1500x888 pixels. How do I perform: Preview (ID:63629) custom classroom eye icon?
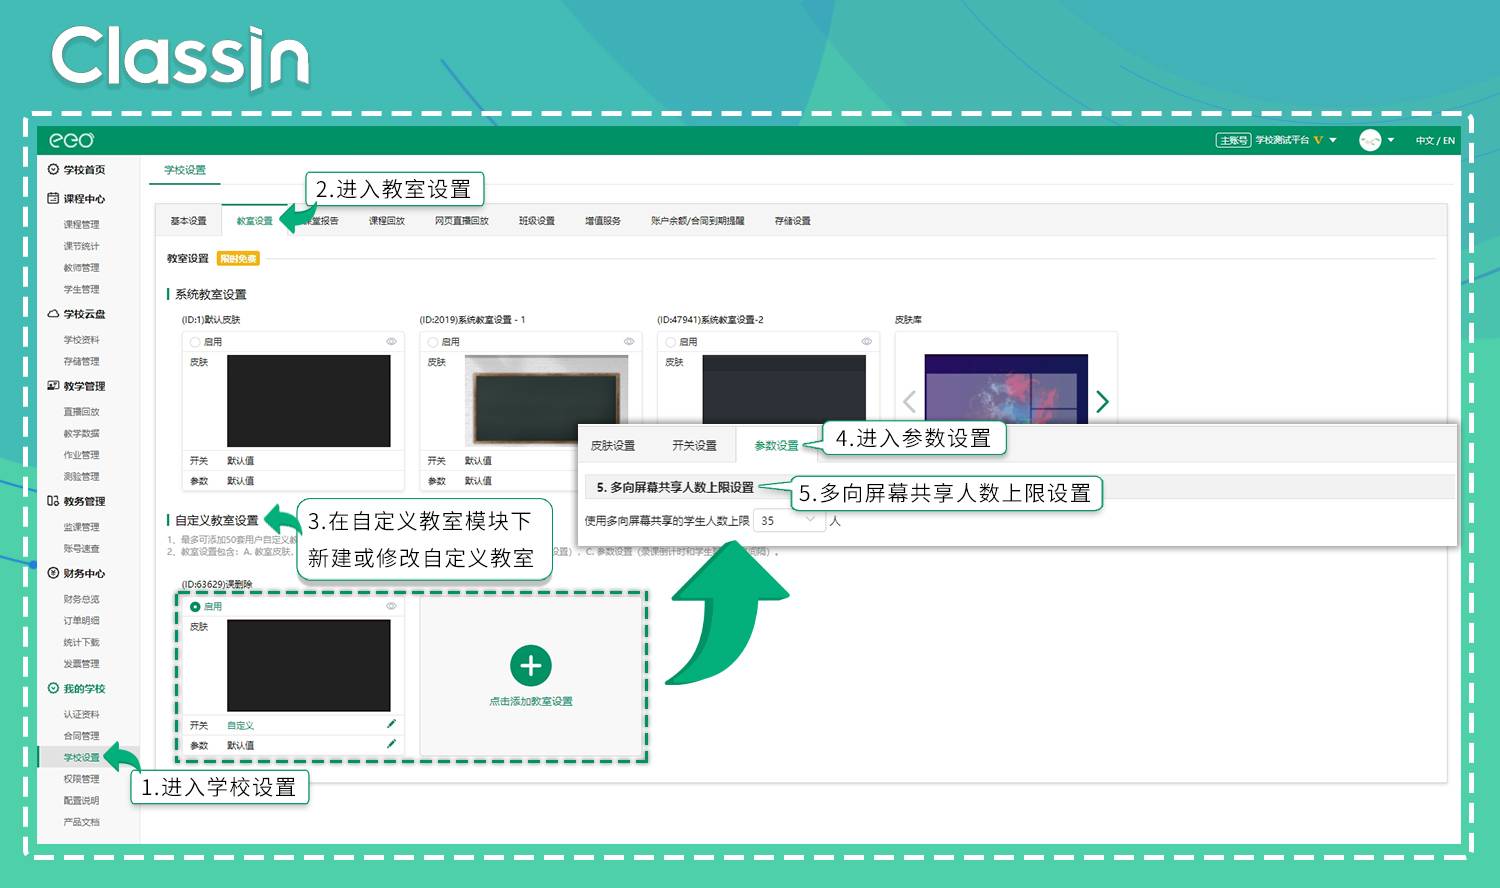coord(391,607)
